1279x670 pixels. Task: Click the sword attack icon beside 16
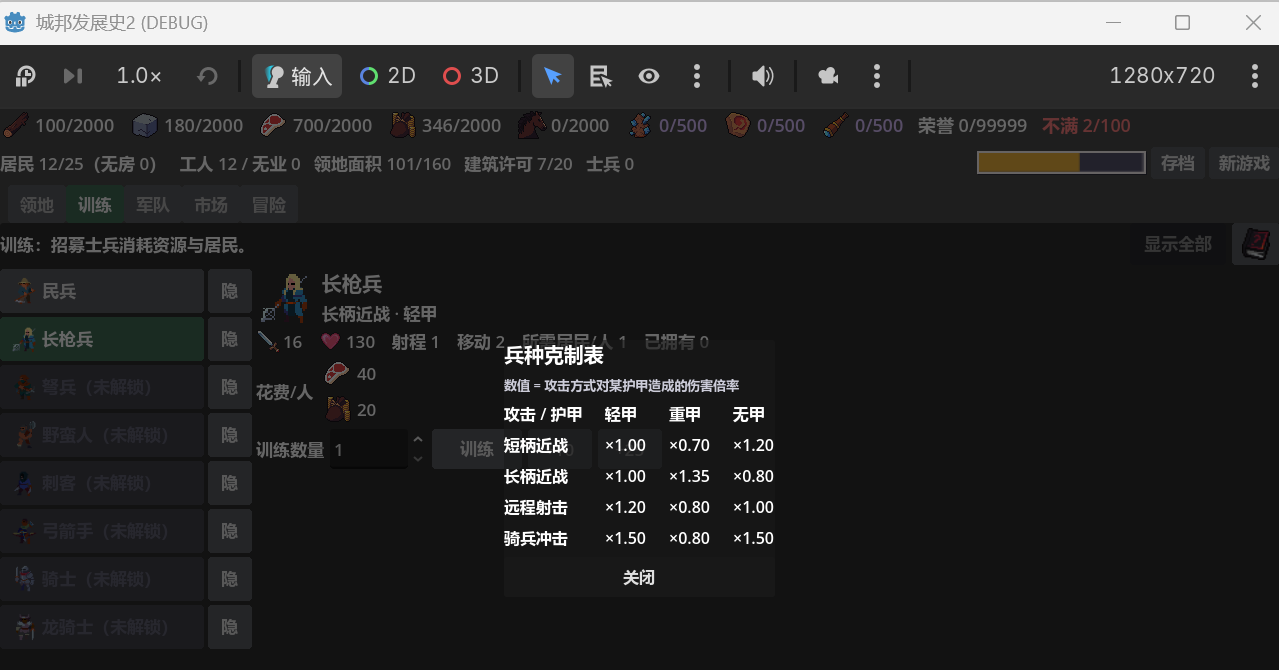tap(267, 341)
